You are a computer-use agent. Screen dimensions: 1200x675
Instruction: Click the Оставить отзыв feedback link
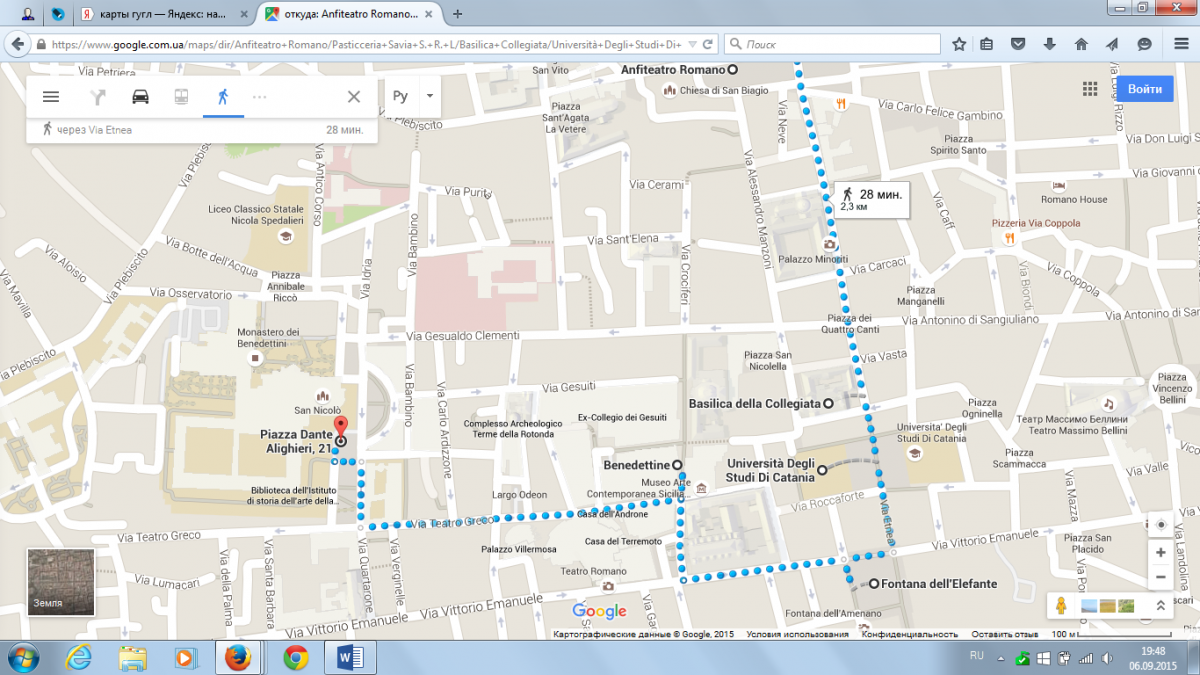tap(1005, 634)
